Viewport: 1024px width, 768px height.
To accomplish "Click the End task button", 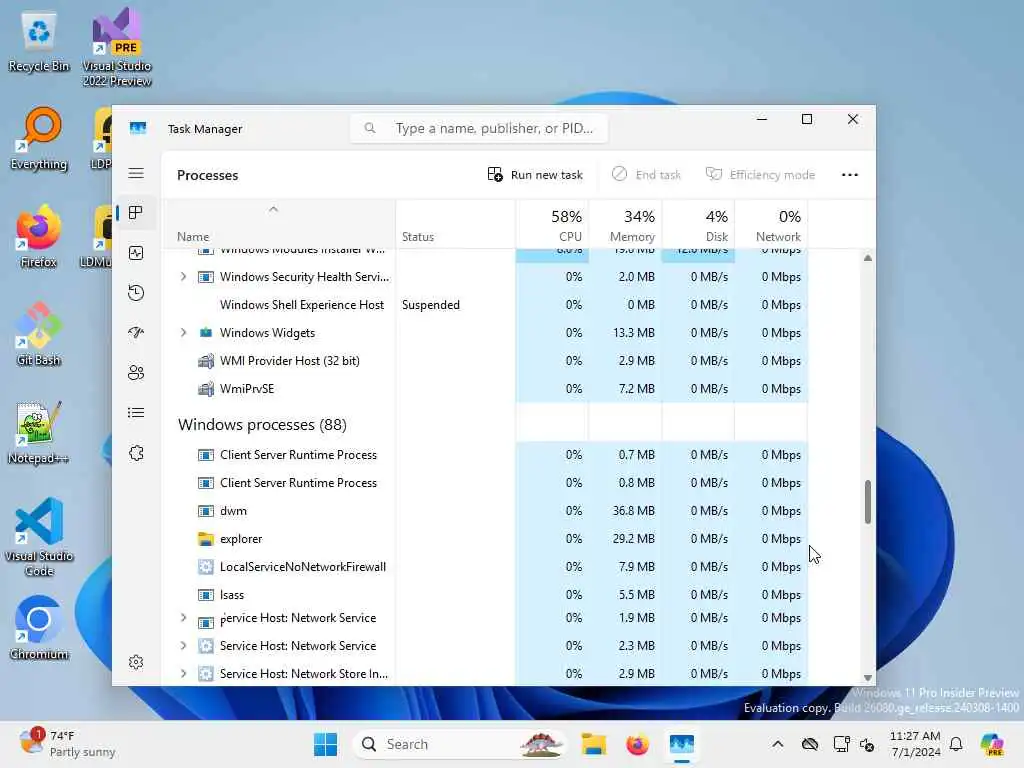I will [x=646, y=174].
